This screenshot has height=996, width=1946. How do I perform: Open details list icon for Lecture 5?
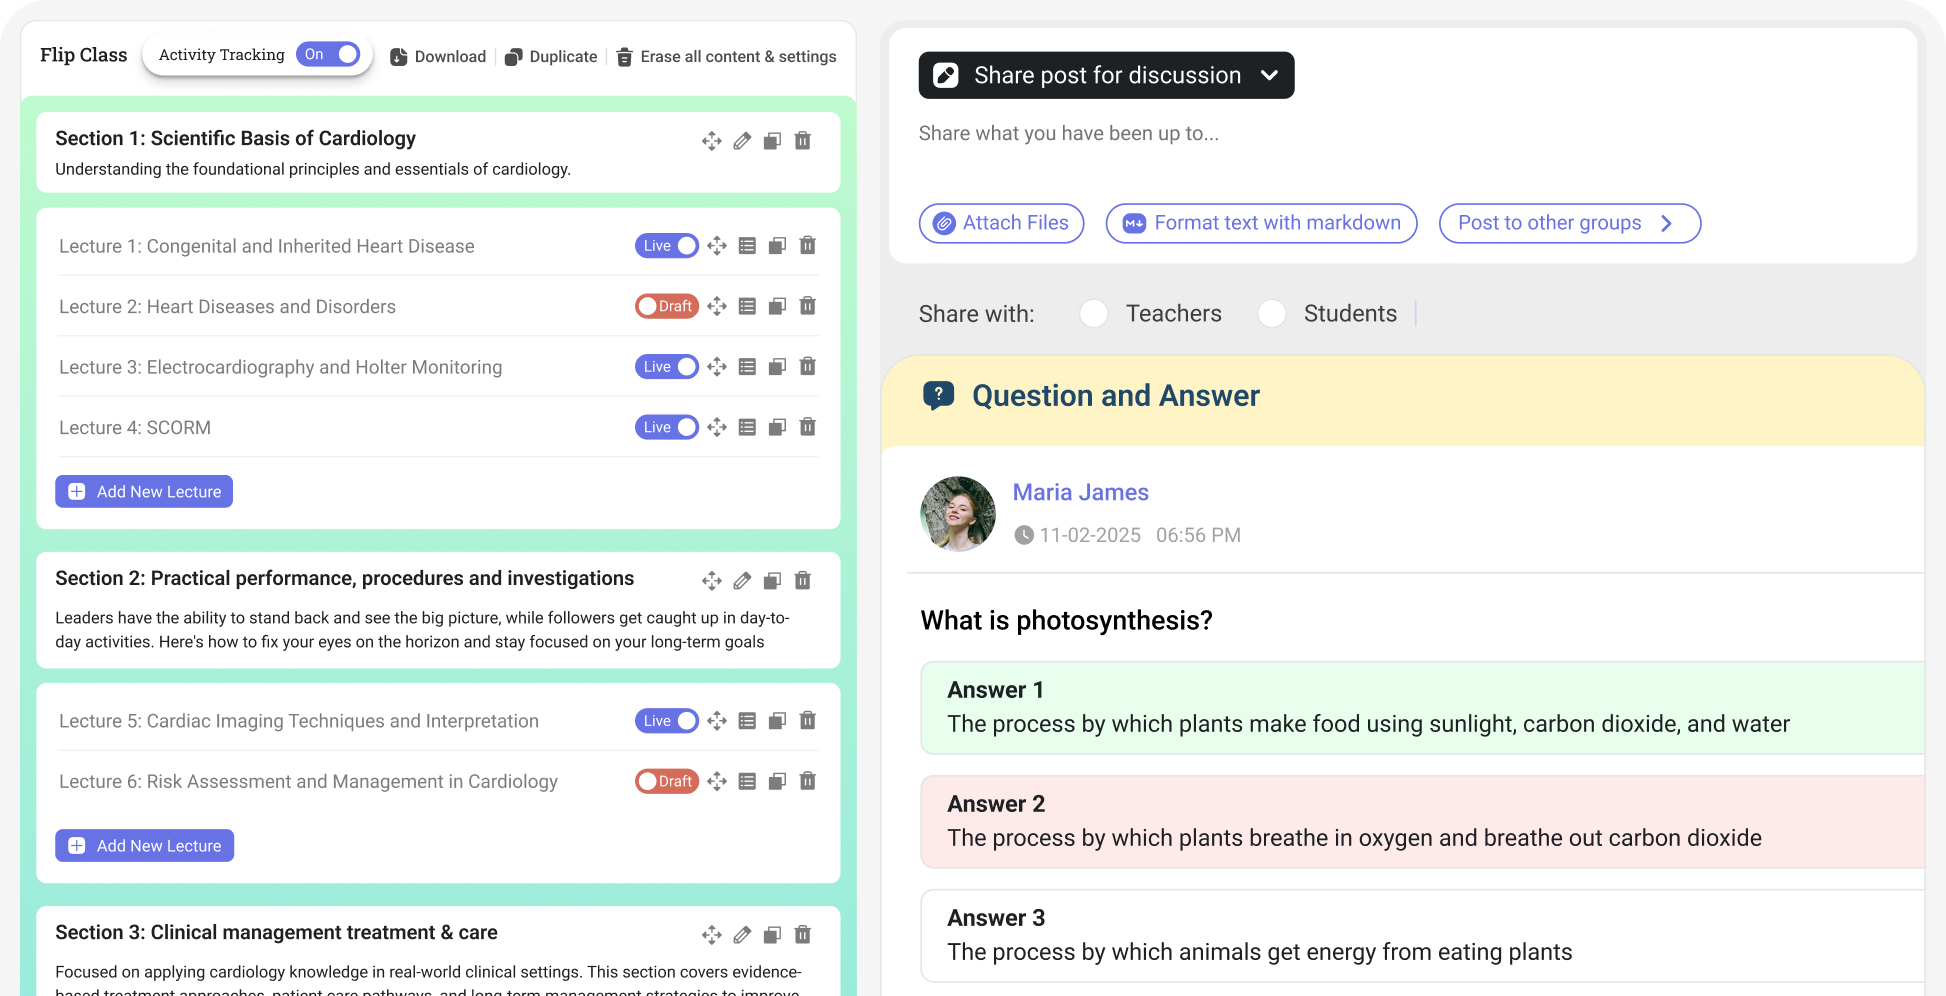(x=747, y=721)
